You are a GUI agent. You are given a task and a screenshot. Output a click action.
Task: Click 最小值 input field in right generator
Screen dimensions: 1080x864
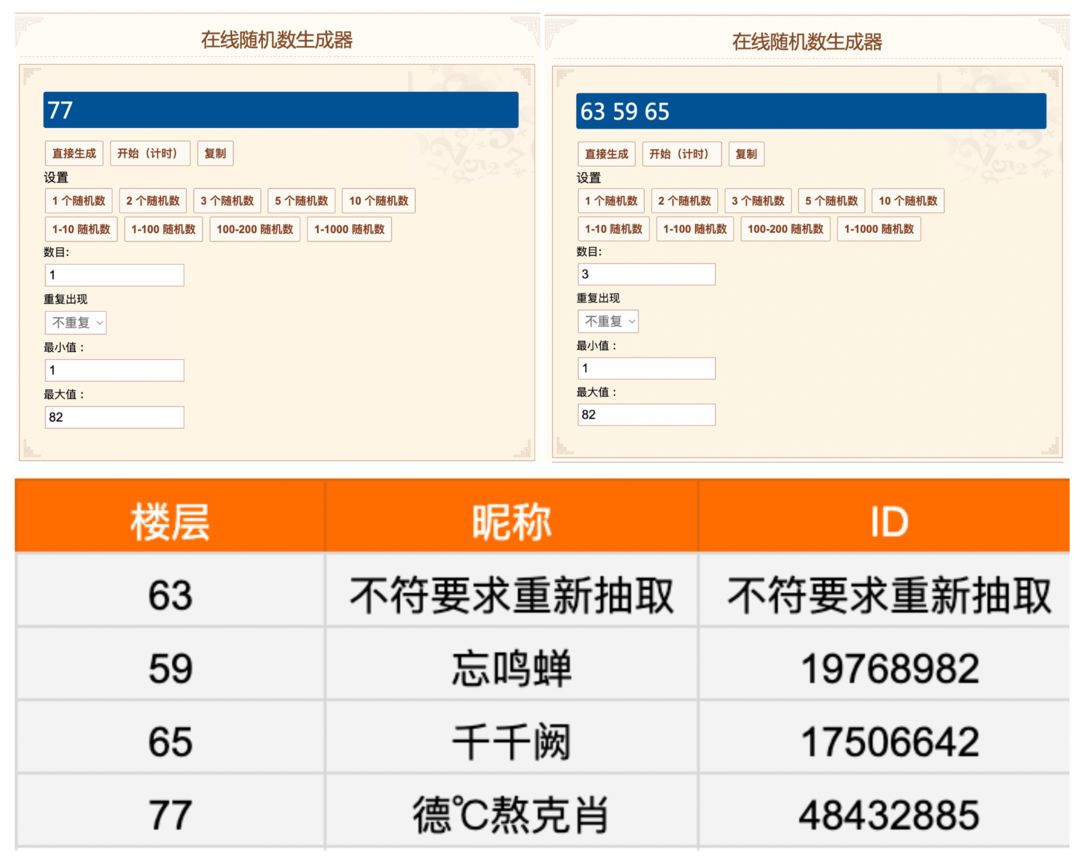(646, 368)
